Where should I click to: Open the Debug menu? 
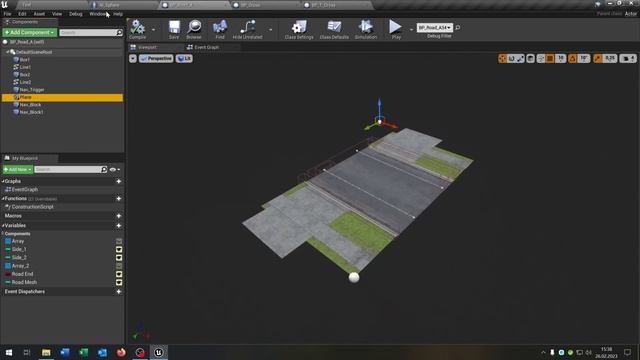[76, 14]
